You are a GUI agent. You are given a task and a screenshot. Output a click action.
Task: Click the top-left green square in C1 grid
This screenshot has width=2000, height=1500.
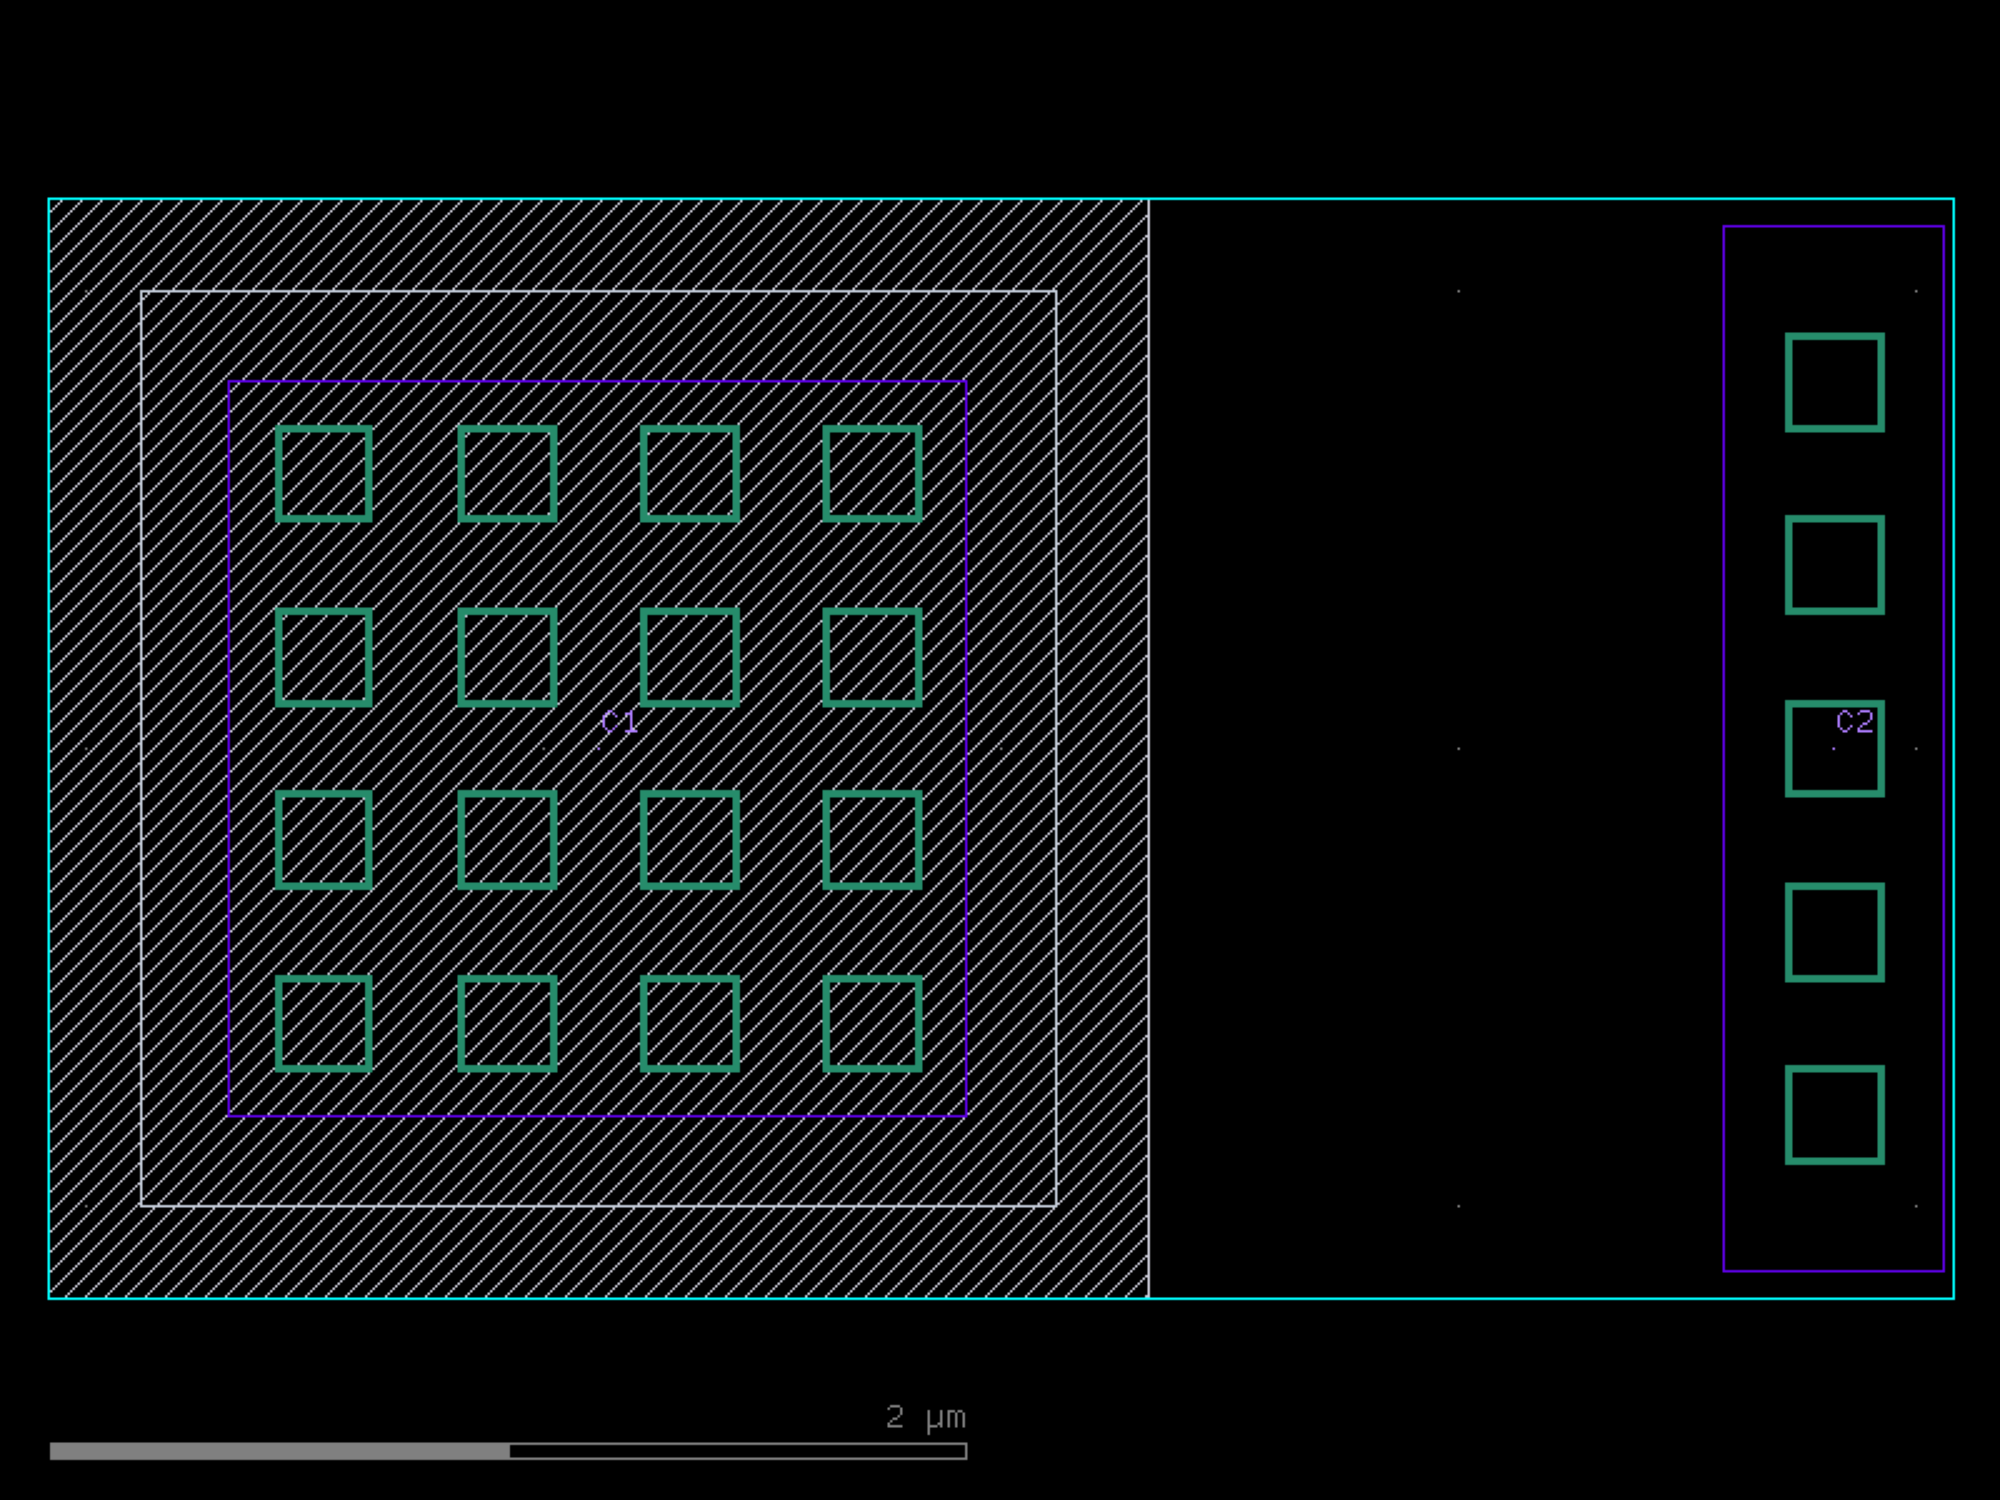[324, 474]
